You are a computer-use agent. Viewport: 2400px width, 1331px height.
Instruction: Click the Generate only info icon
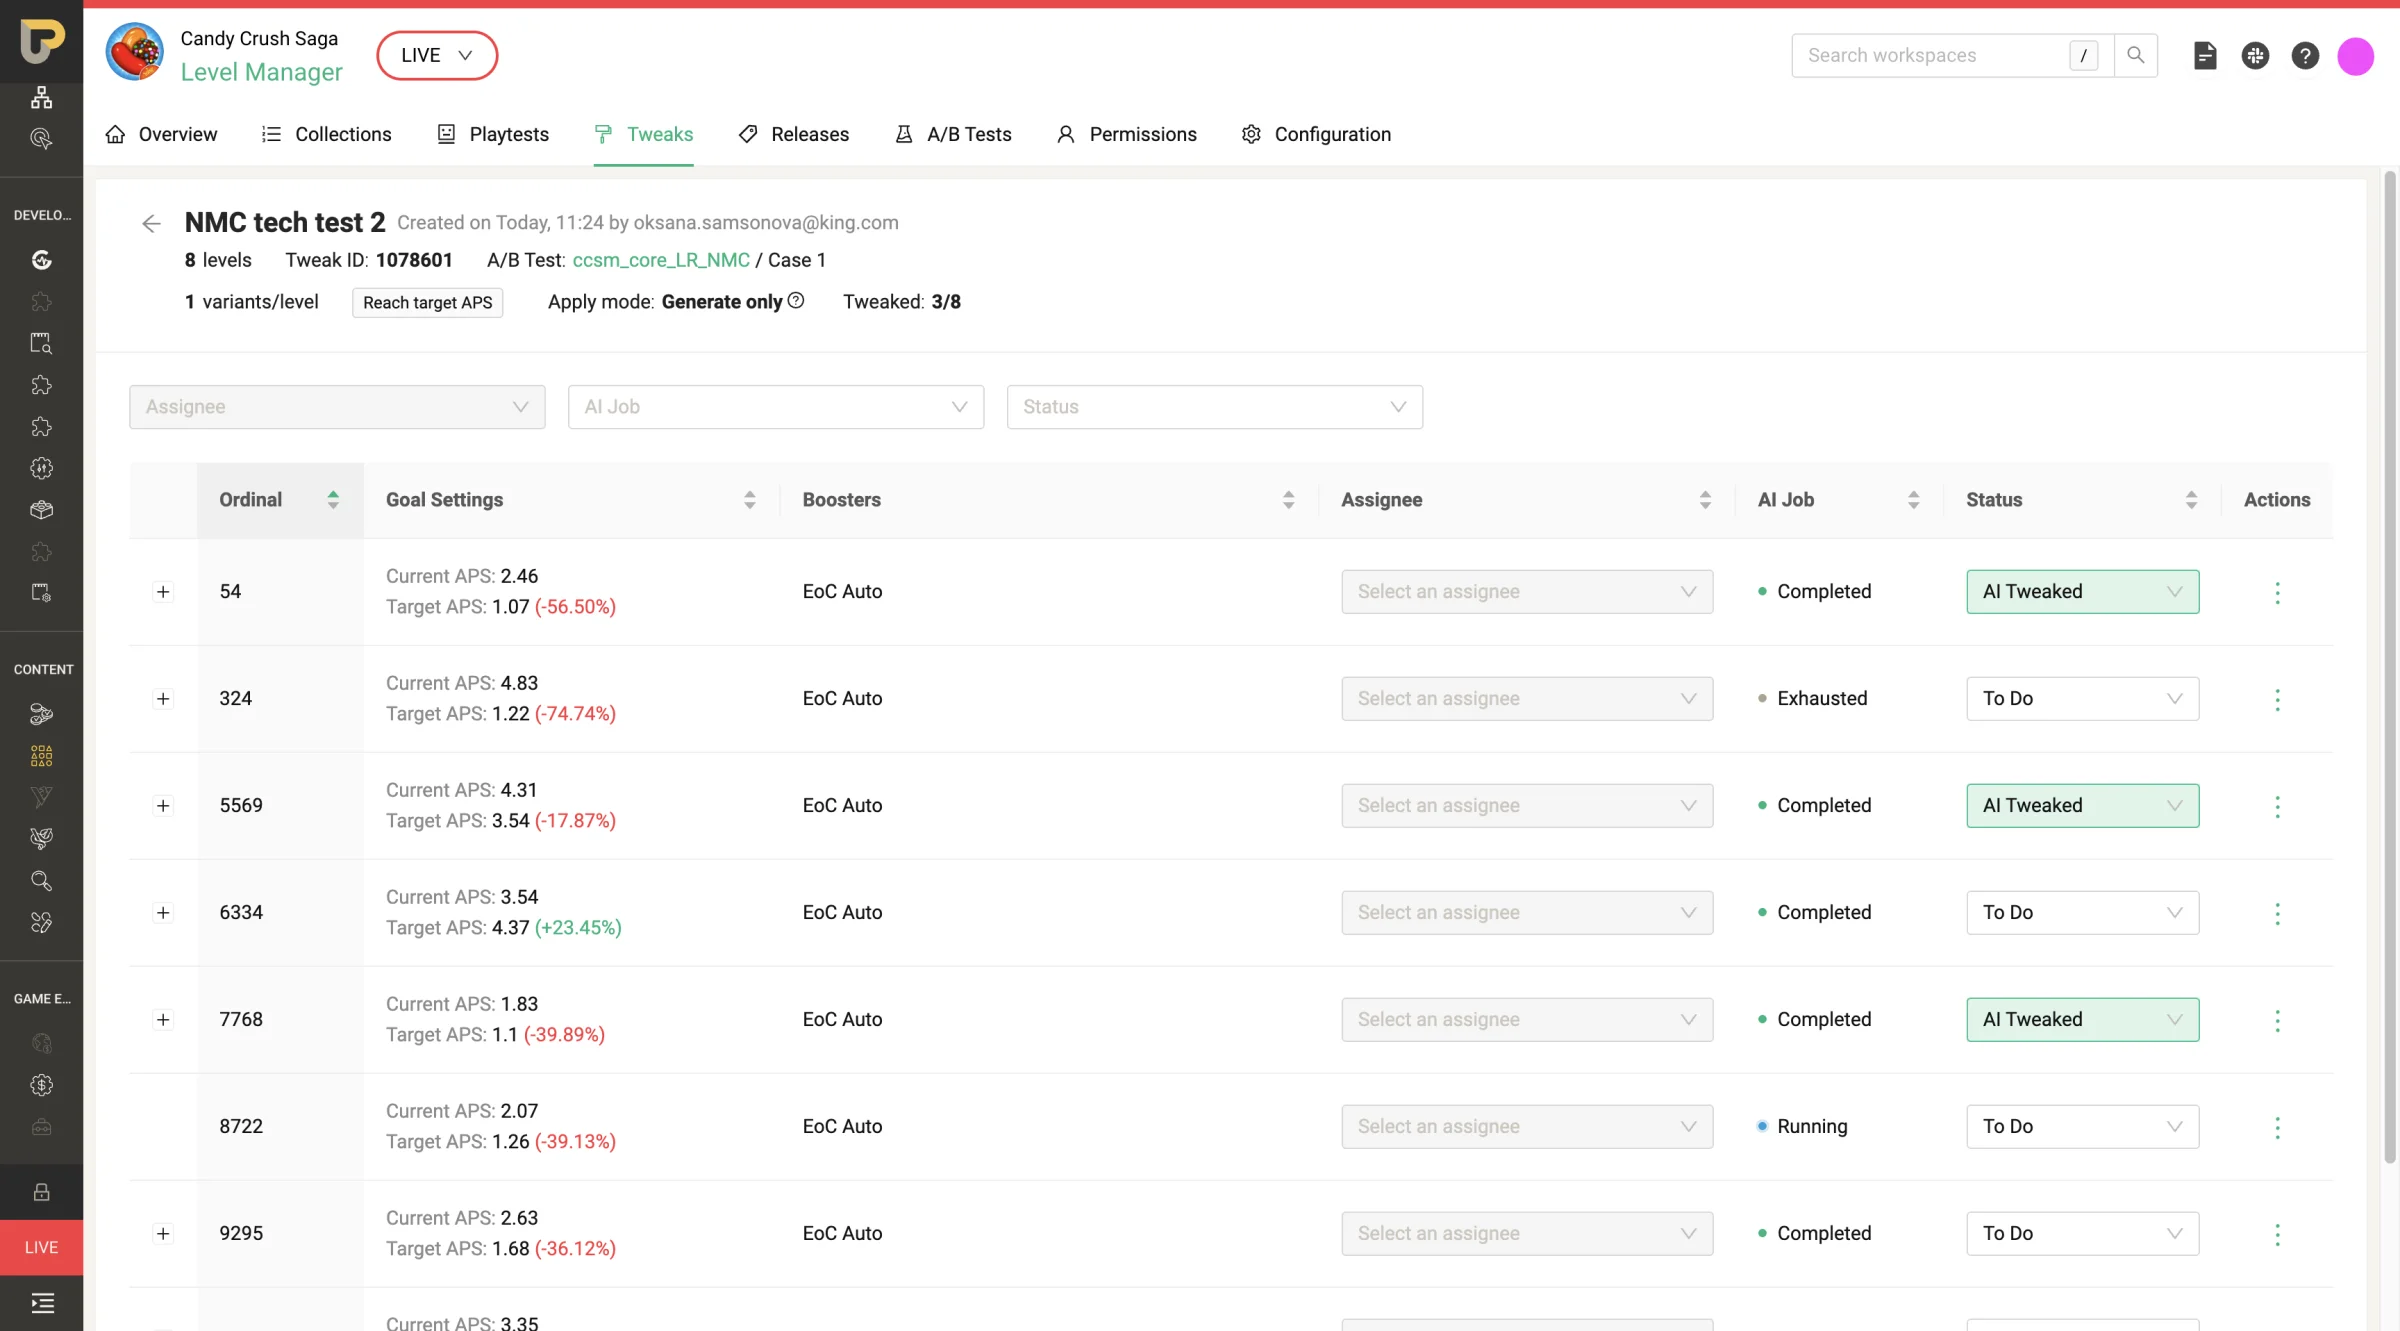click(x=796, y=301)
